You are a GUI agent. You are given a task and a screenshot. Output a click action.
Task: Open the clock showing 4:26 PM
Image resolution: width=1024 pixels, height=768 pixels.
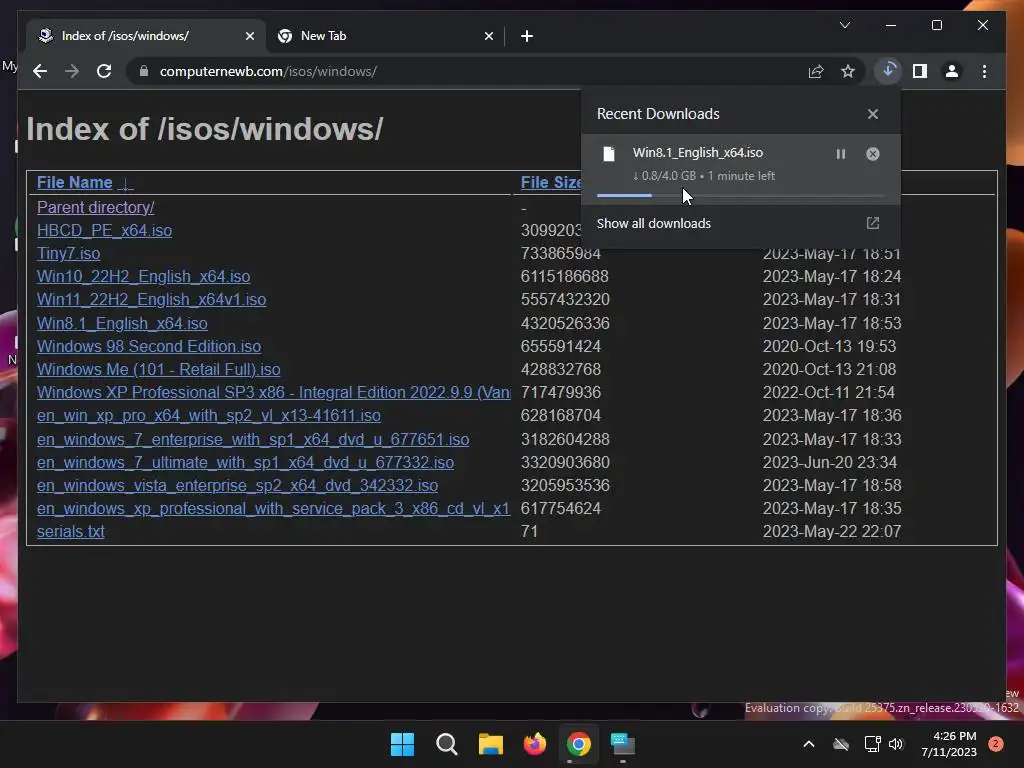949,744
